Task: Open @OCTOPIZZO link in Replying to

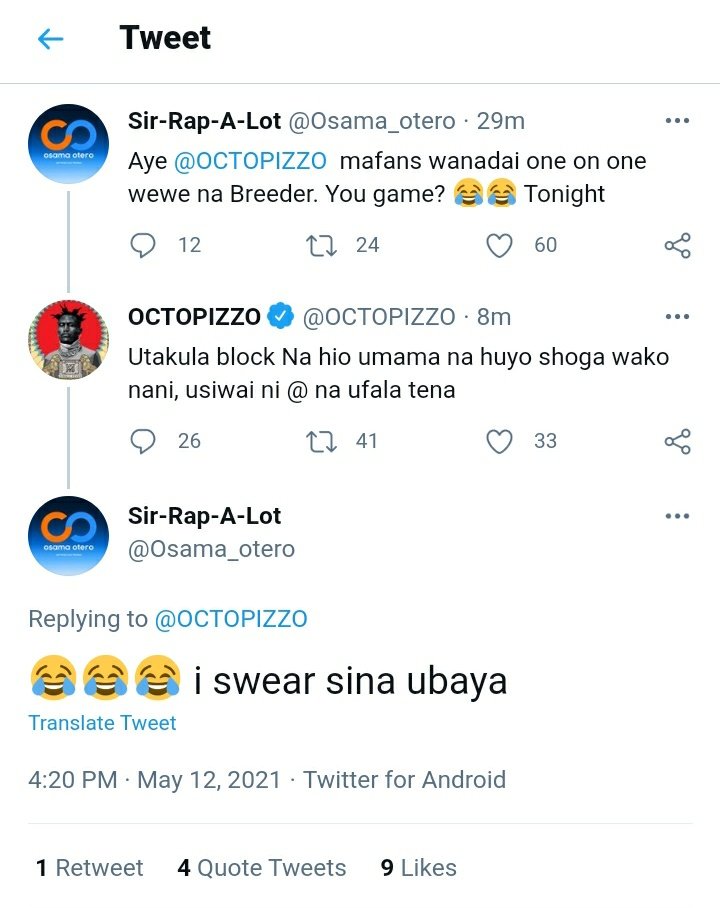Action: pos(231,619)
